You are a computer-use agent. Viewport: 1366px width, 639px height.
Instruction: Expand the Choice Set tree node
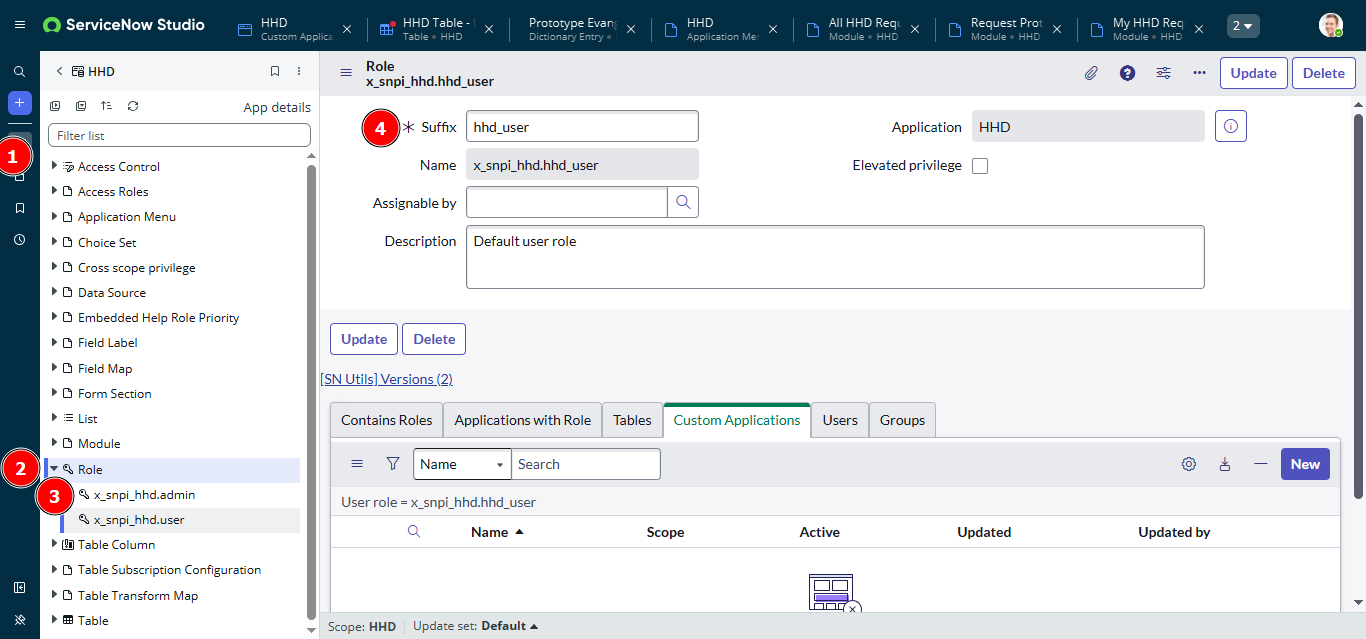(x=54, y=242)
